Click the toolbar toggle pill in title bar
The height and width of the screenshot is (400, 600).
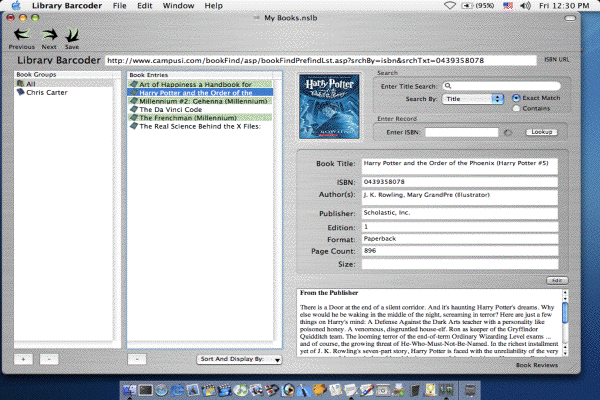(x=570, y=18)
